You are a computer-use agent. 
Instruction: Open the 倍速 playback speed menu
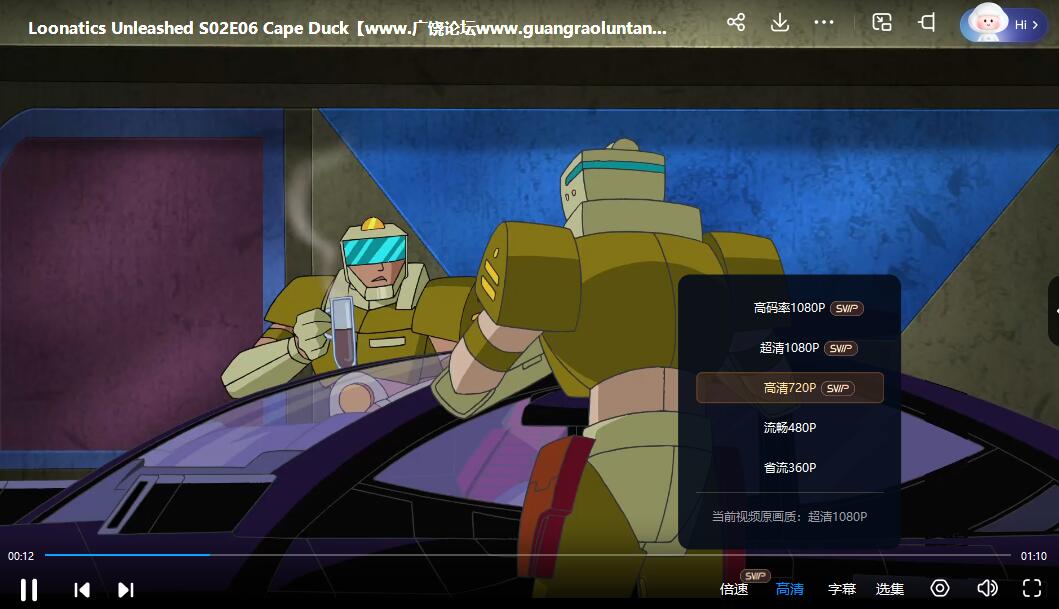[x=734, y=589]
